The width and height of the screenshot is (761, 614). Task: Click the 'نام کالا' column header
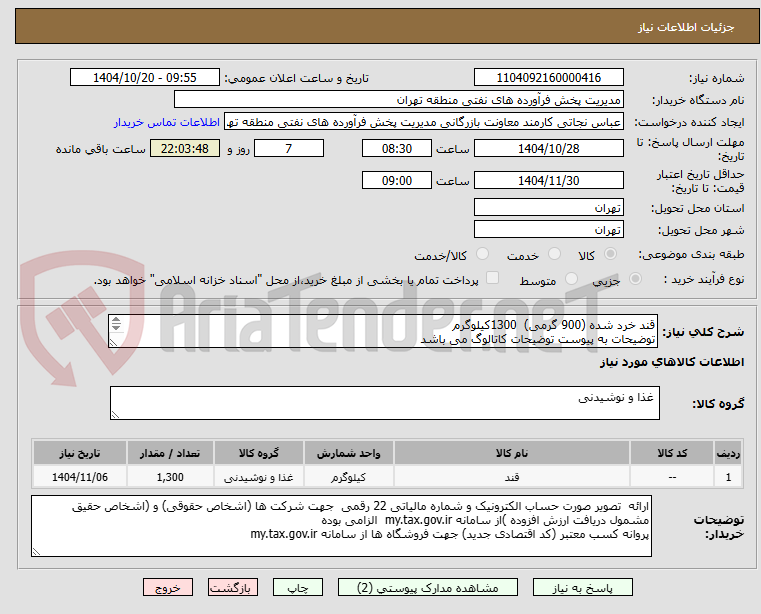[x=512, y=453]
